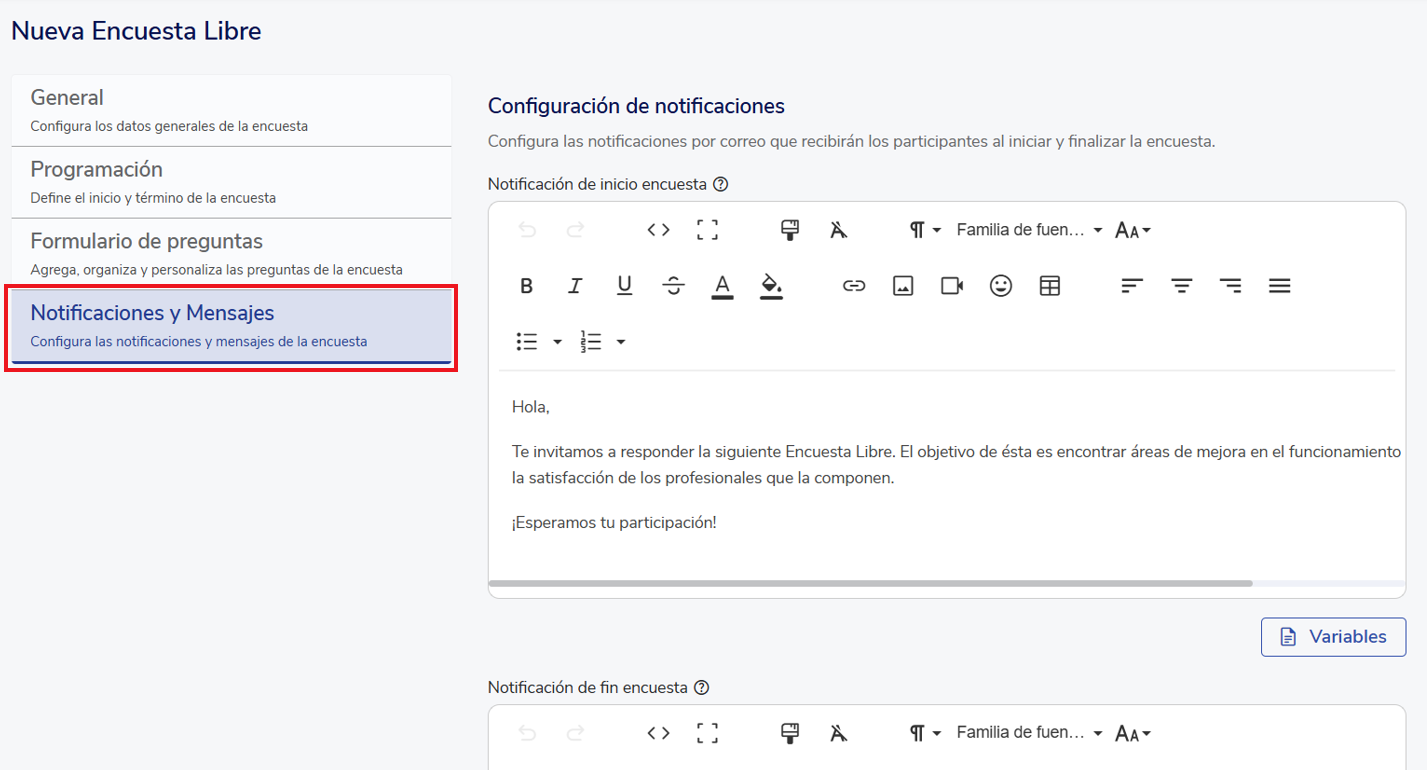Toggle fullscreen mode in the first editor
Screen dimensions: 1427x770
[707, 230]
